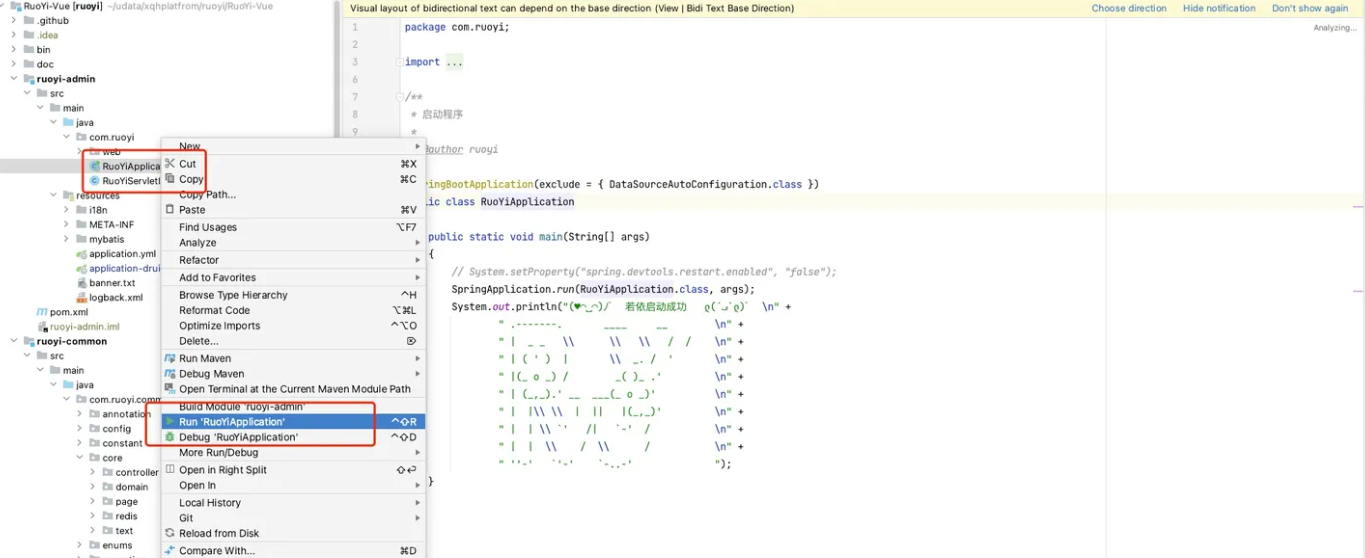Click the Open Terminal Maven icon
The height and width of the screenshot is (558, 1365).
[170, 389]
